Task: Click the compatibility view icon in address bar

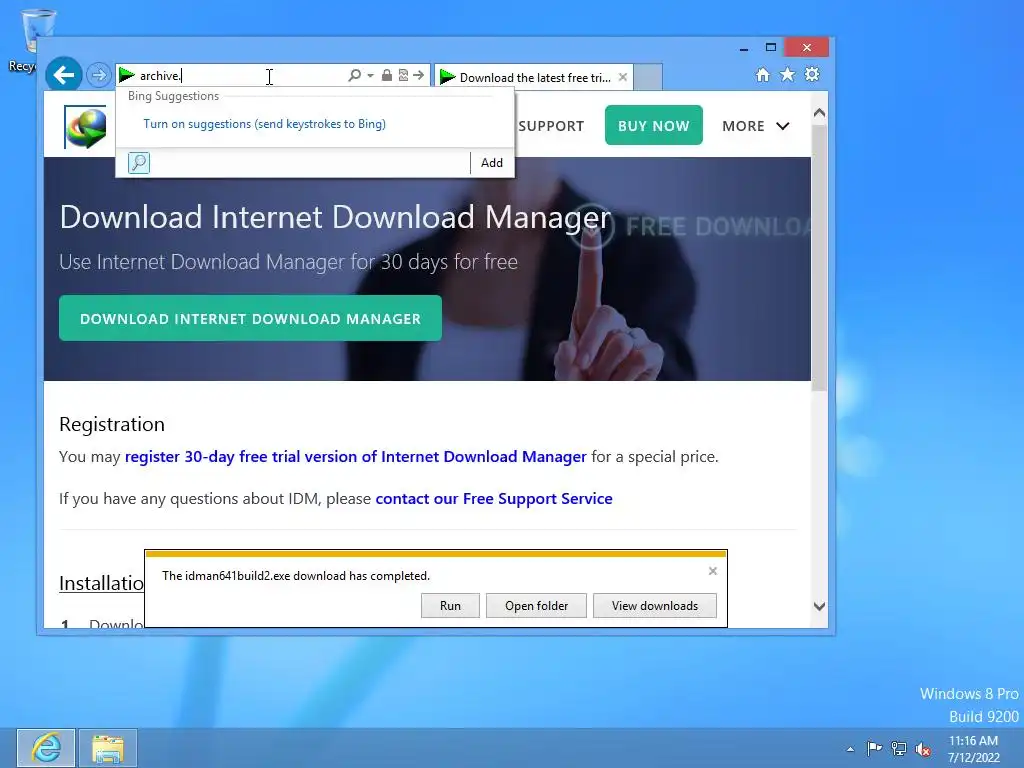Action: [403, 76]
